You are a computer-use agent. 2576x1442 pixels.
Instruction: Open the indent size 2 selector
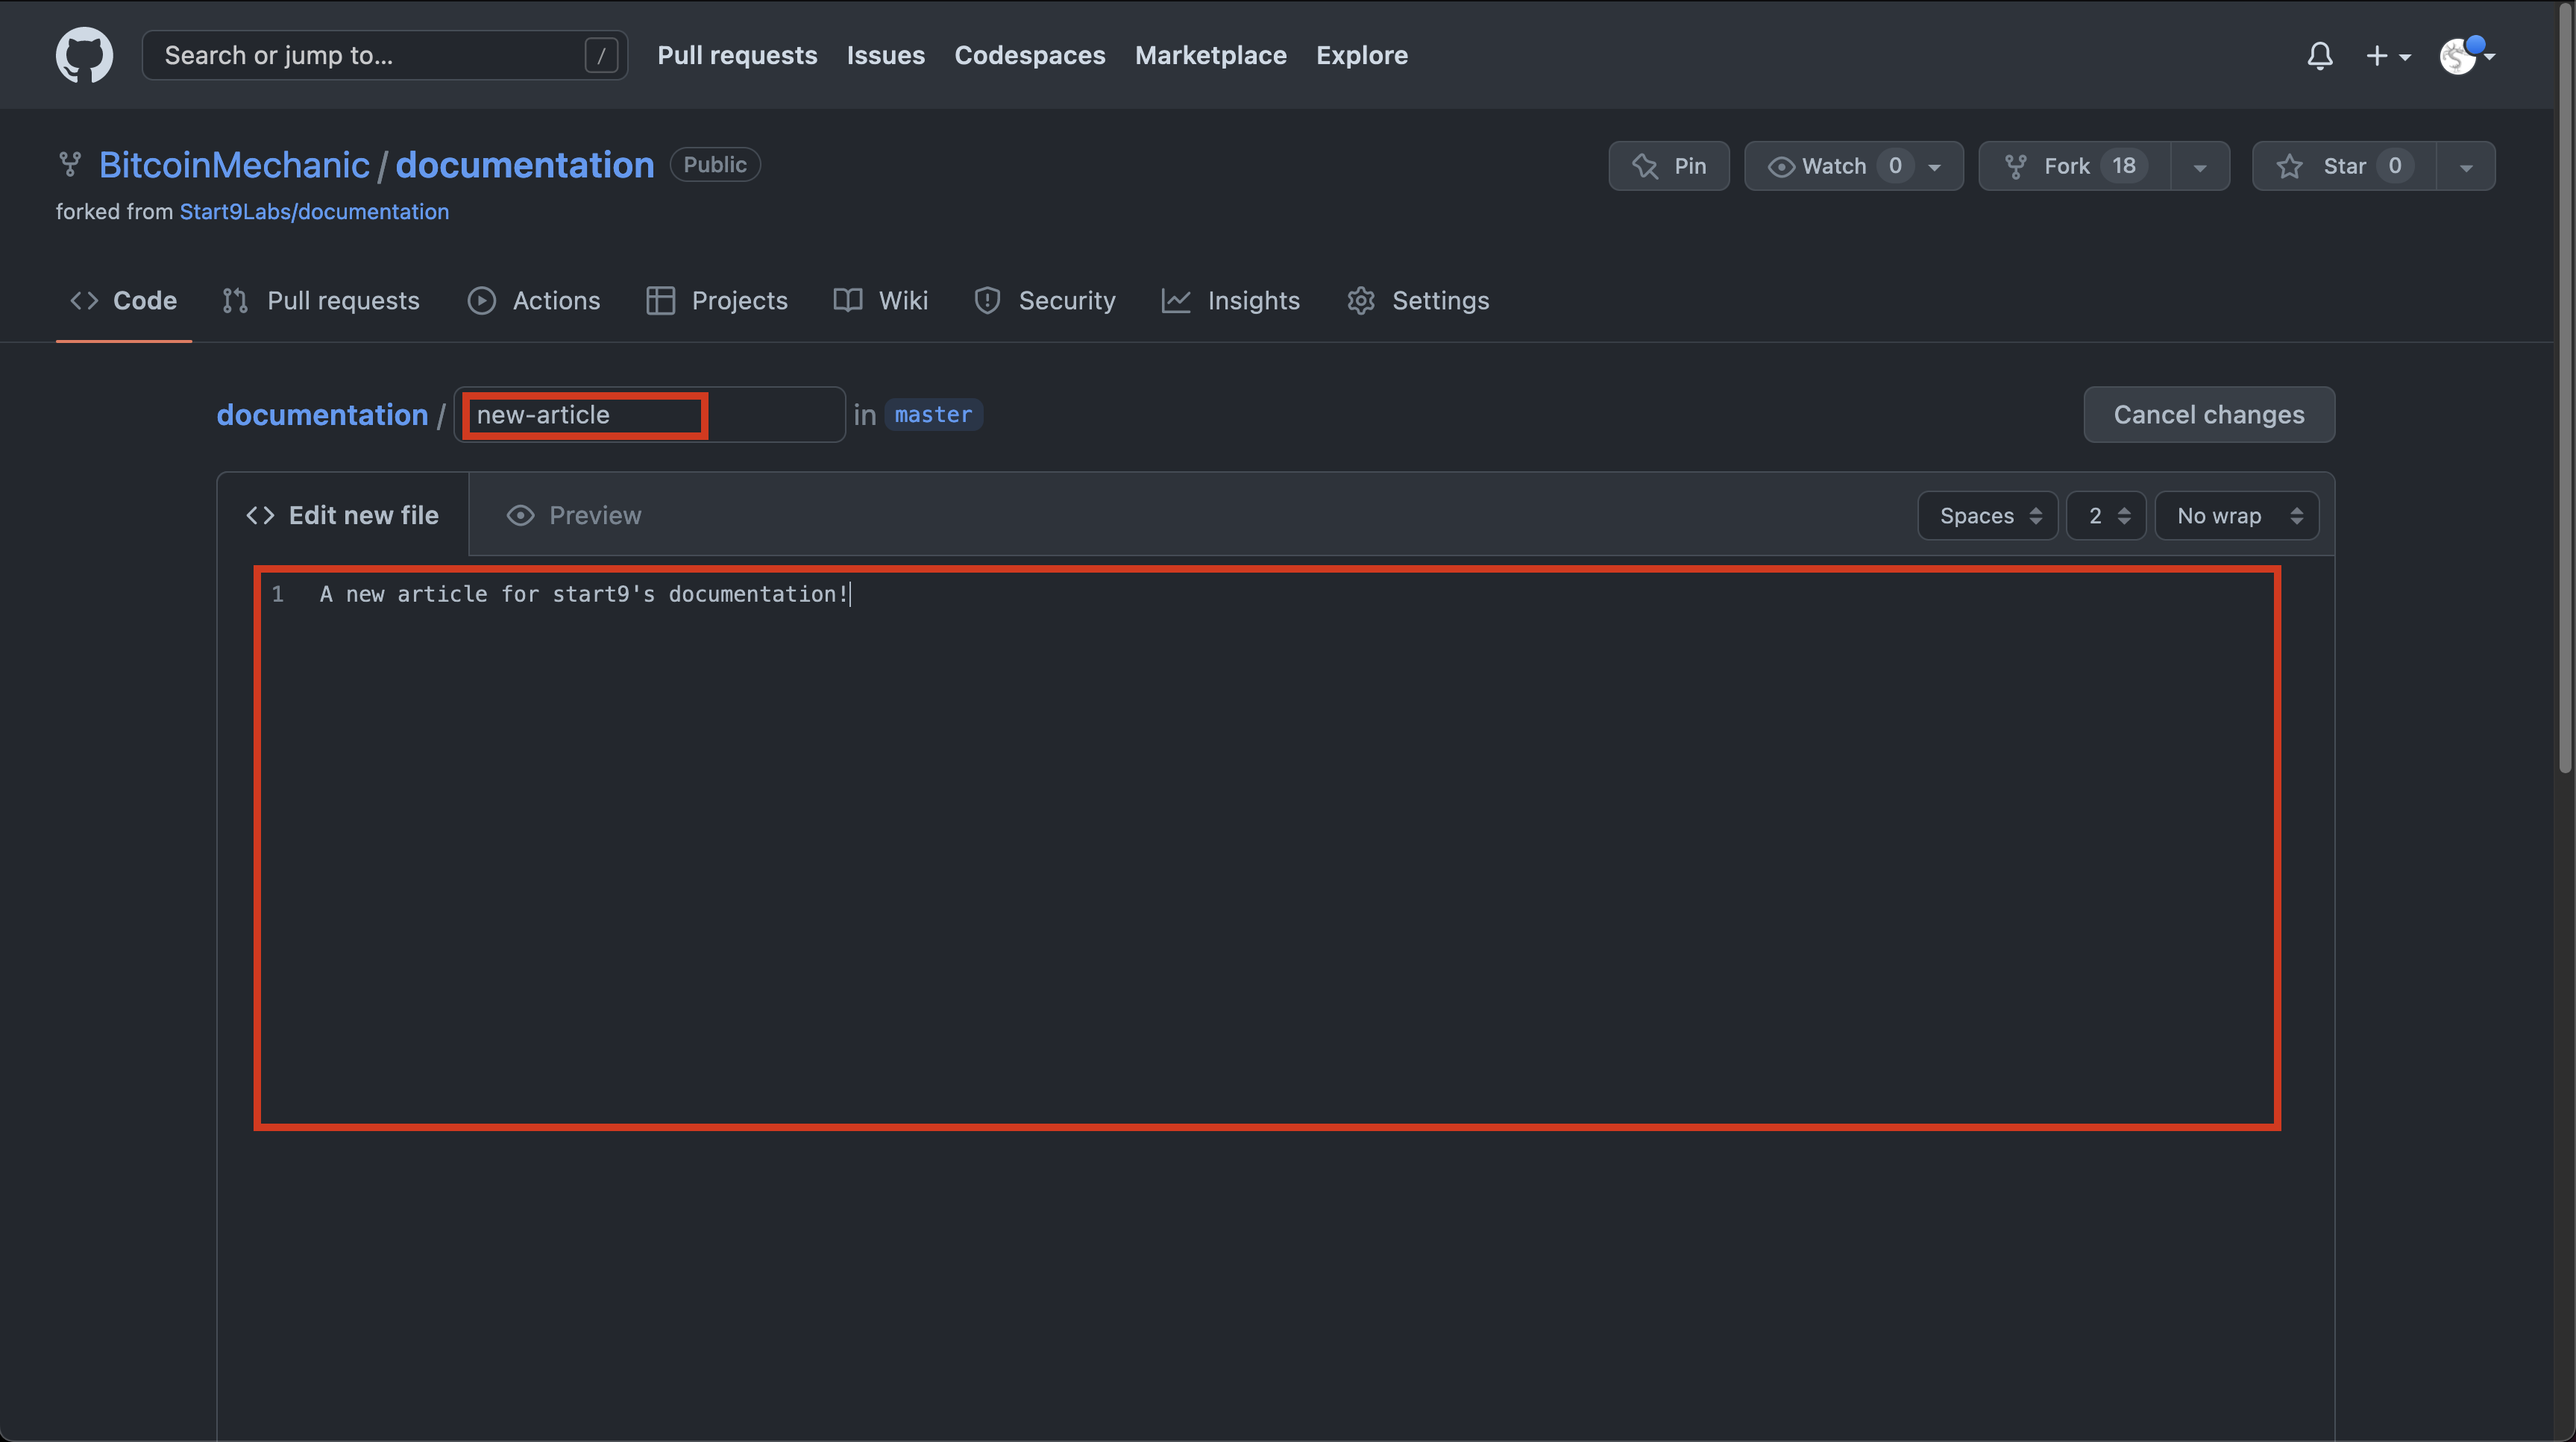pyautogui.click(x=2105, y=516)
